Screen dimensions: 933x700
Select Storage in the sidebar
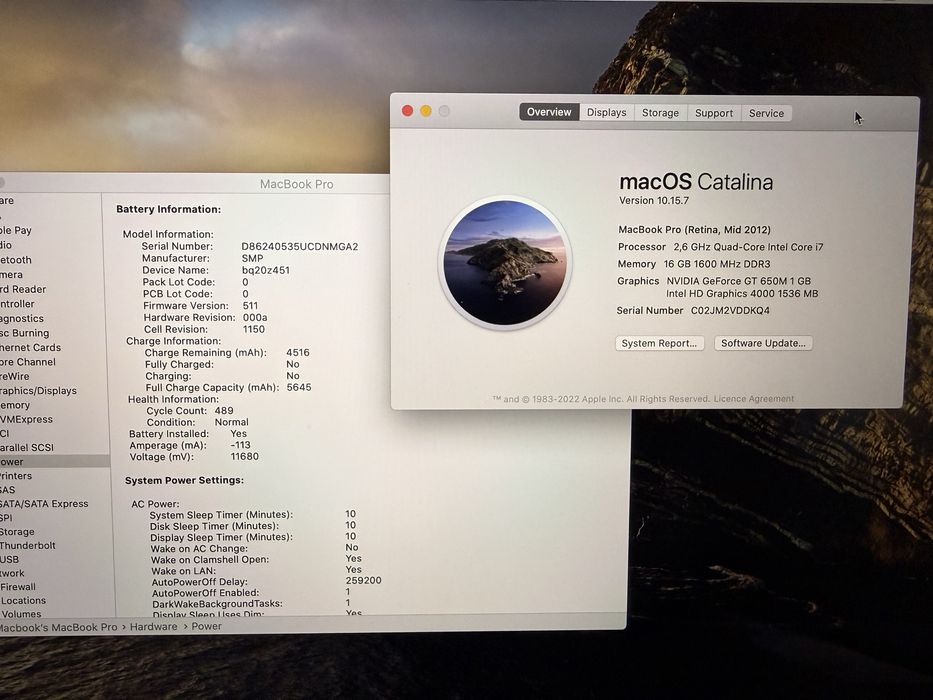(17, 532)
